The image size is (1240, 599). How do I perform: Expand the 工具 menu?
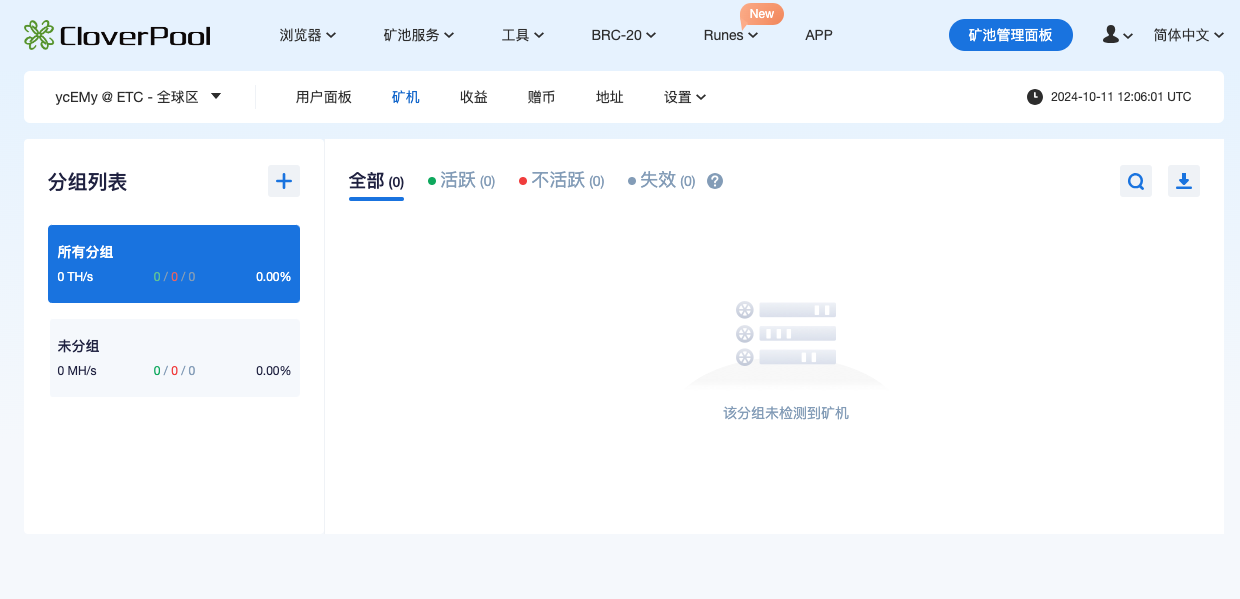pyautogui.click(x=523, y=35)
